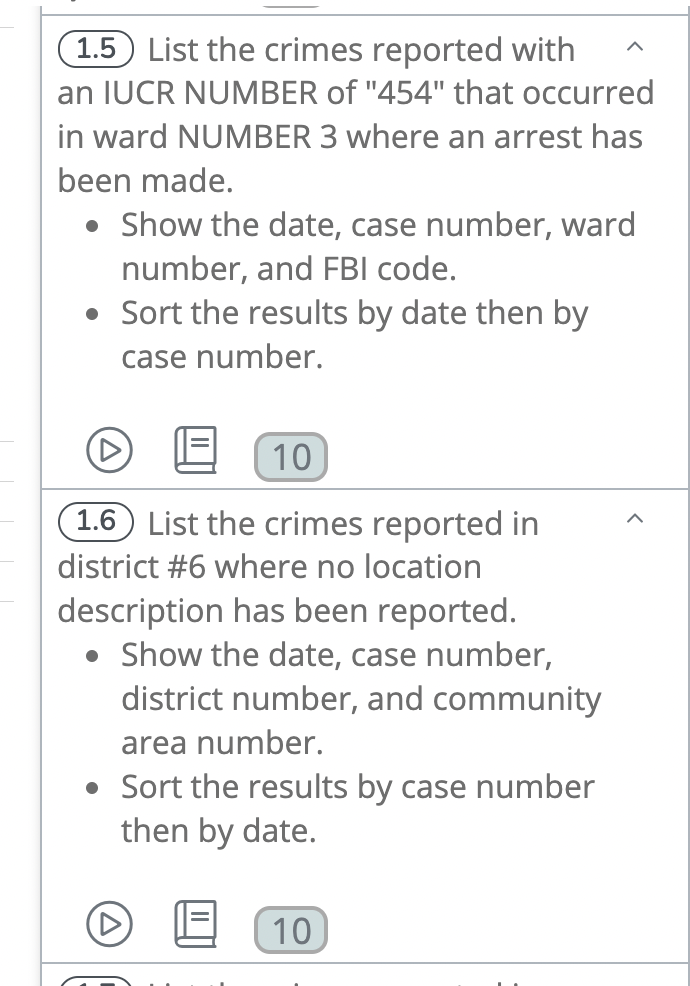Click the play icon nearest the bottom card
The height and width of the screenshot is (986, 690).
point(110,922)
